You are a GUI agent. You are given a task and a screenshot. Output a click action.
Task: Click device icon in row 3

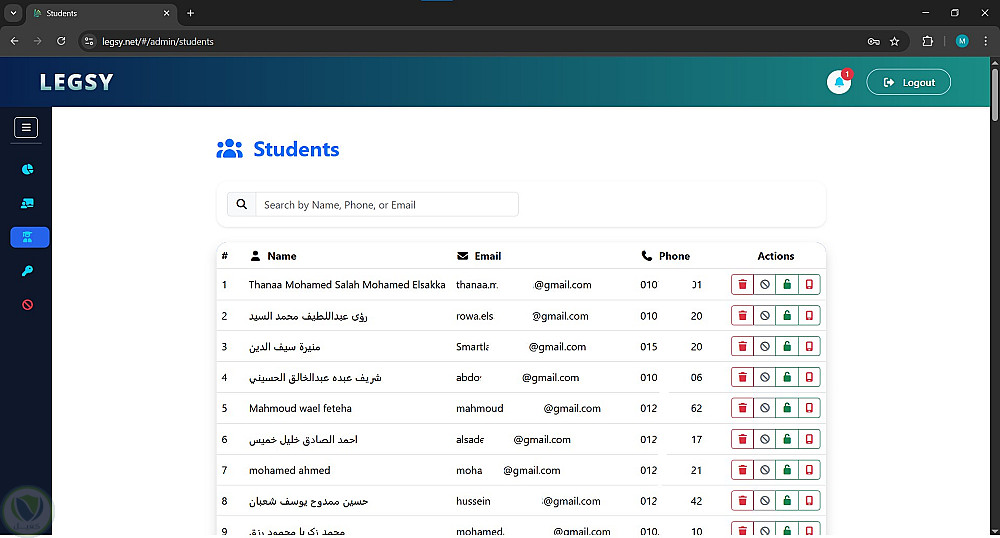809,347
